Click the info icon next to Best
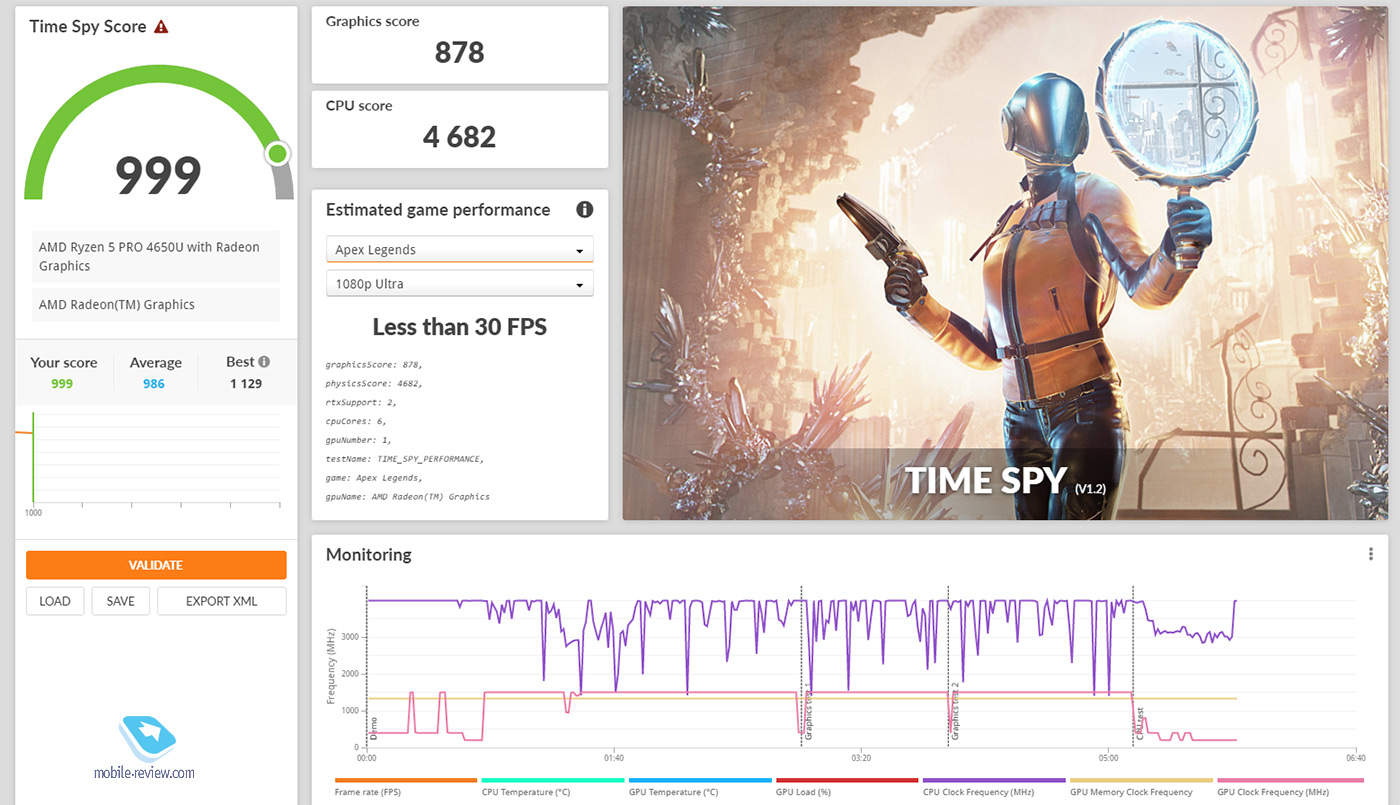 [264, 362]
